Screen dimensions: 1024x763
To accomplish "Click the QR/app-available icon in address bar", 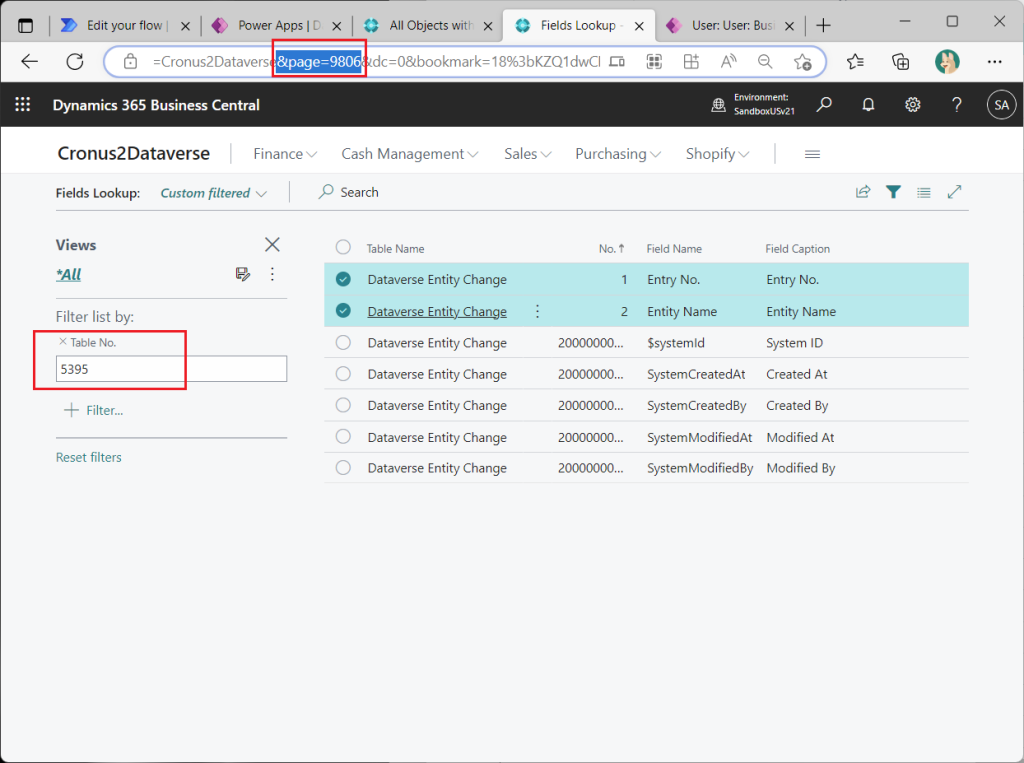I will coord(654,61).
